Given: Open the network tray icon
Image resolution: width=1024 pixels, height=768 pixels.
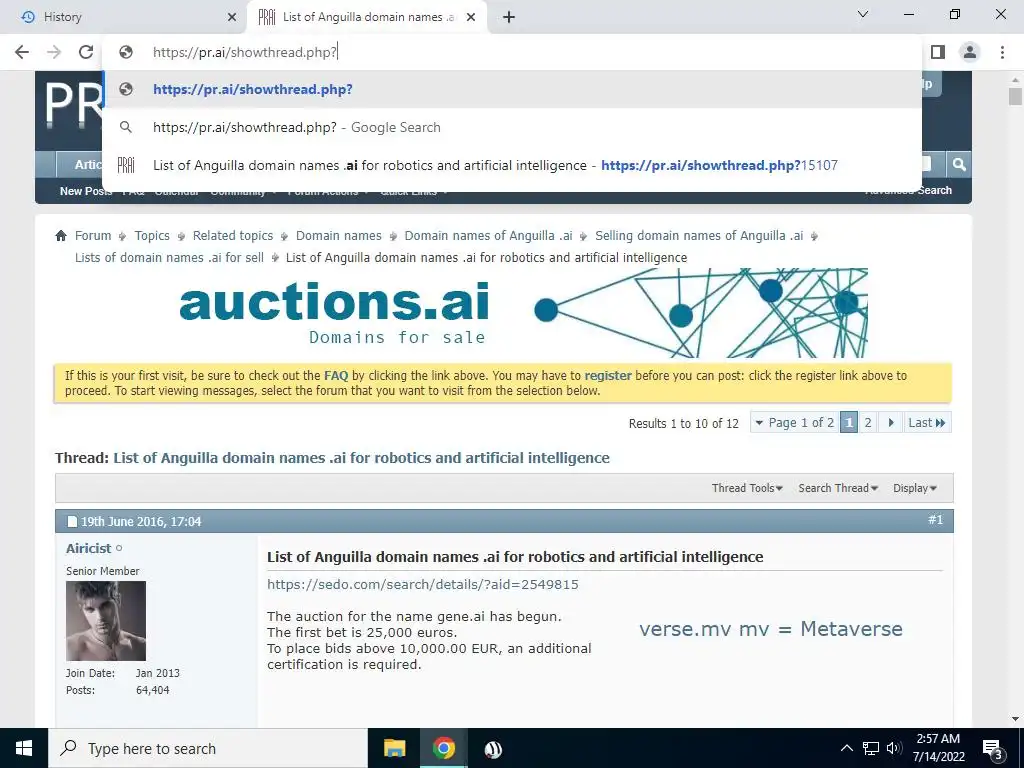Looking at the screenshot, I should pos(871,748).
